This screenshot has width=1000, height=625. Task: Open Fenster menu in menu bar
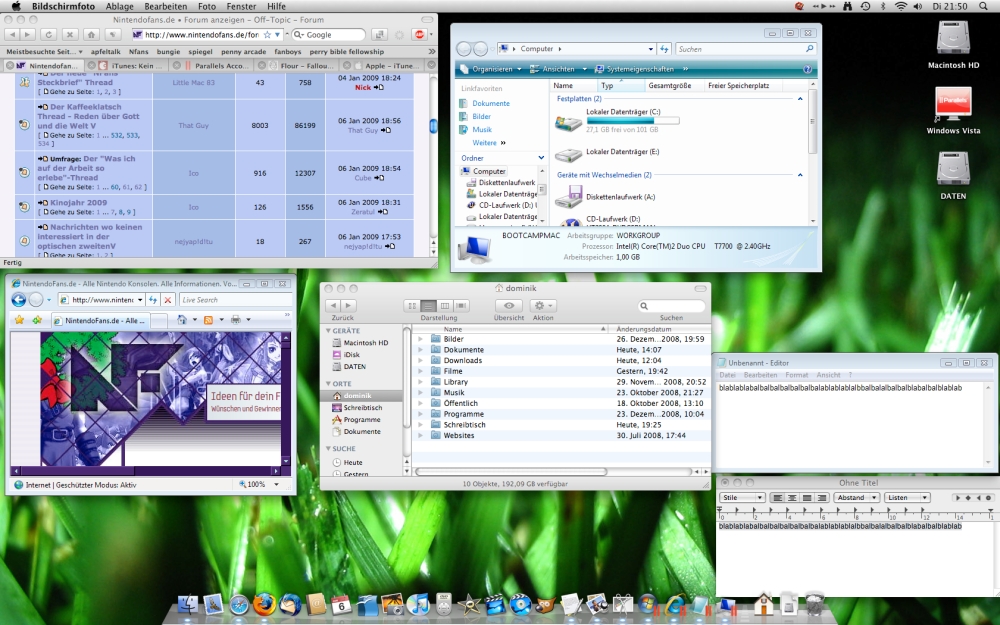coord(241,6)
